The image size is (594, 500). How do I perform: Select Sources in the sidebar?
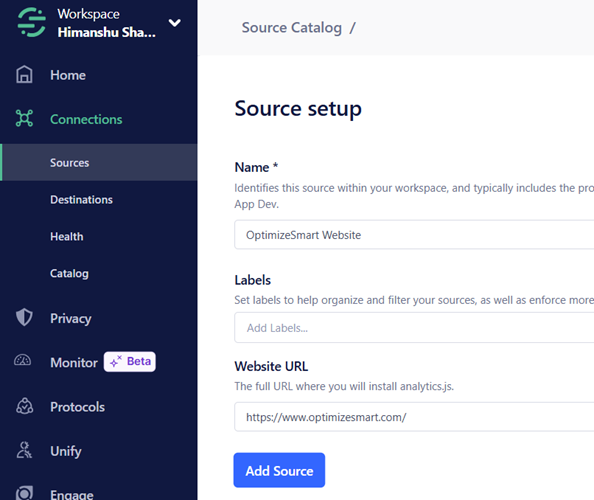click(98, 162)
